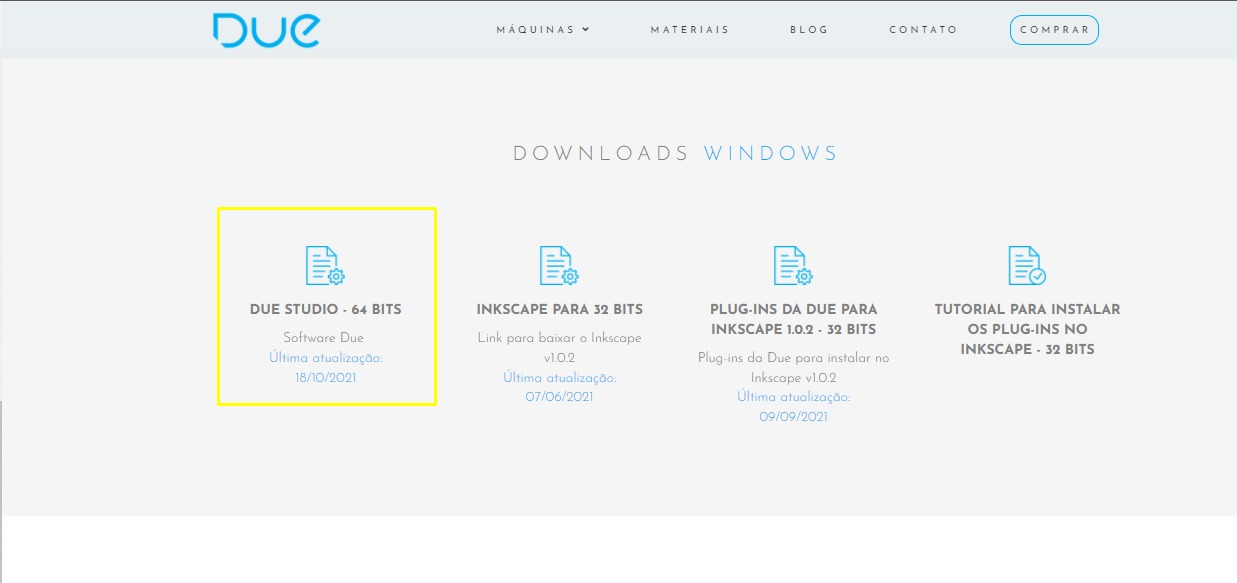Click the Comprar button
1237x583 pixels.
point(1054,30)
